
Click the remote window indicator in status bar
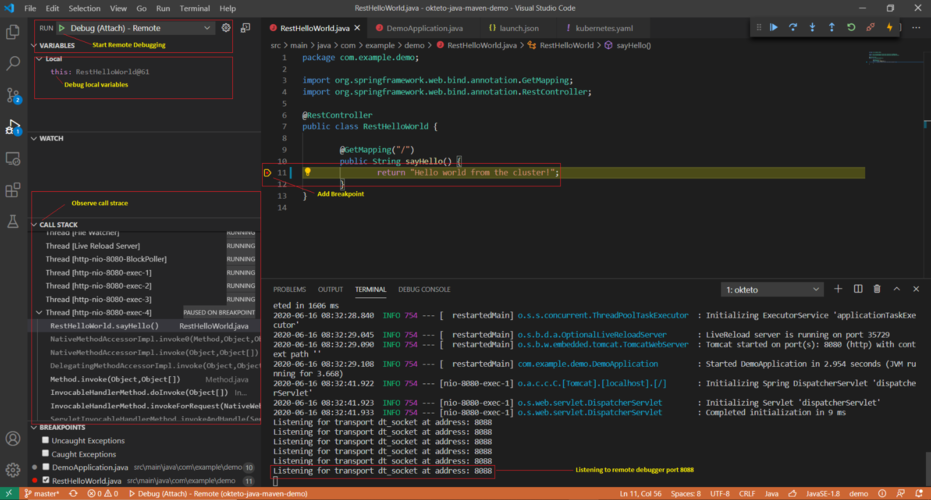click(9, 493)
